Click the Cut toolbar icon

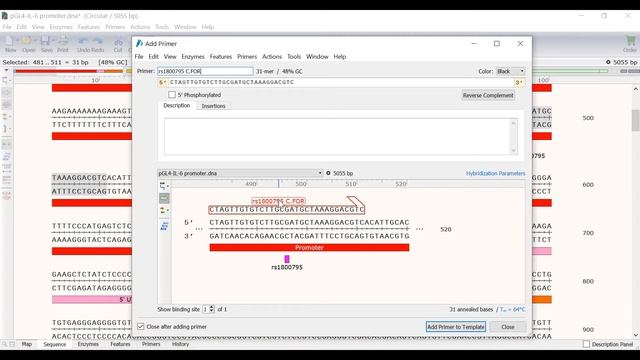(118, 44)
